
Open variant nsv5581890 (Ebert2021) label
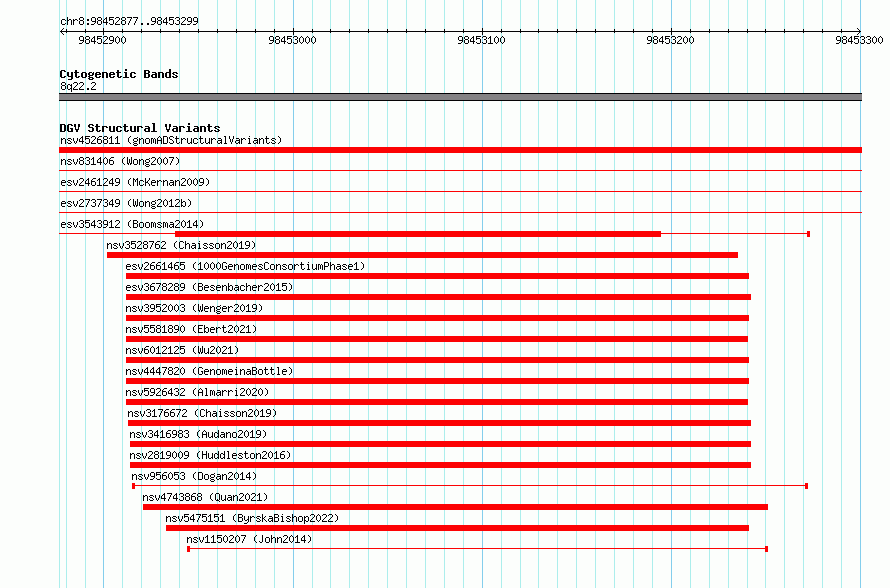click(x=191, y=329)
